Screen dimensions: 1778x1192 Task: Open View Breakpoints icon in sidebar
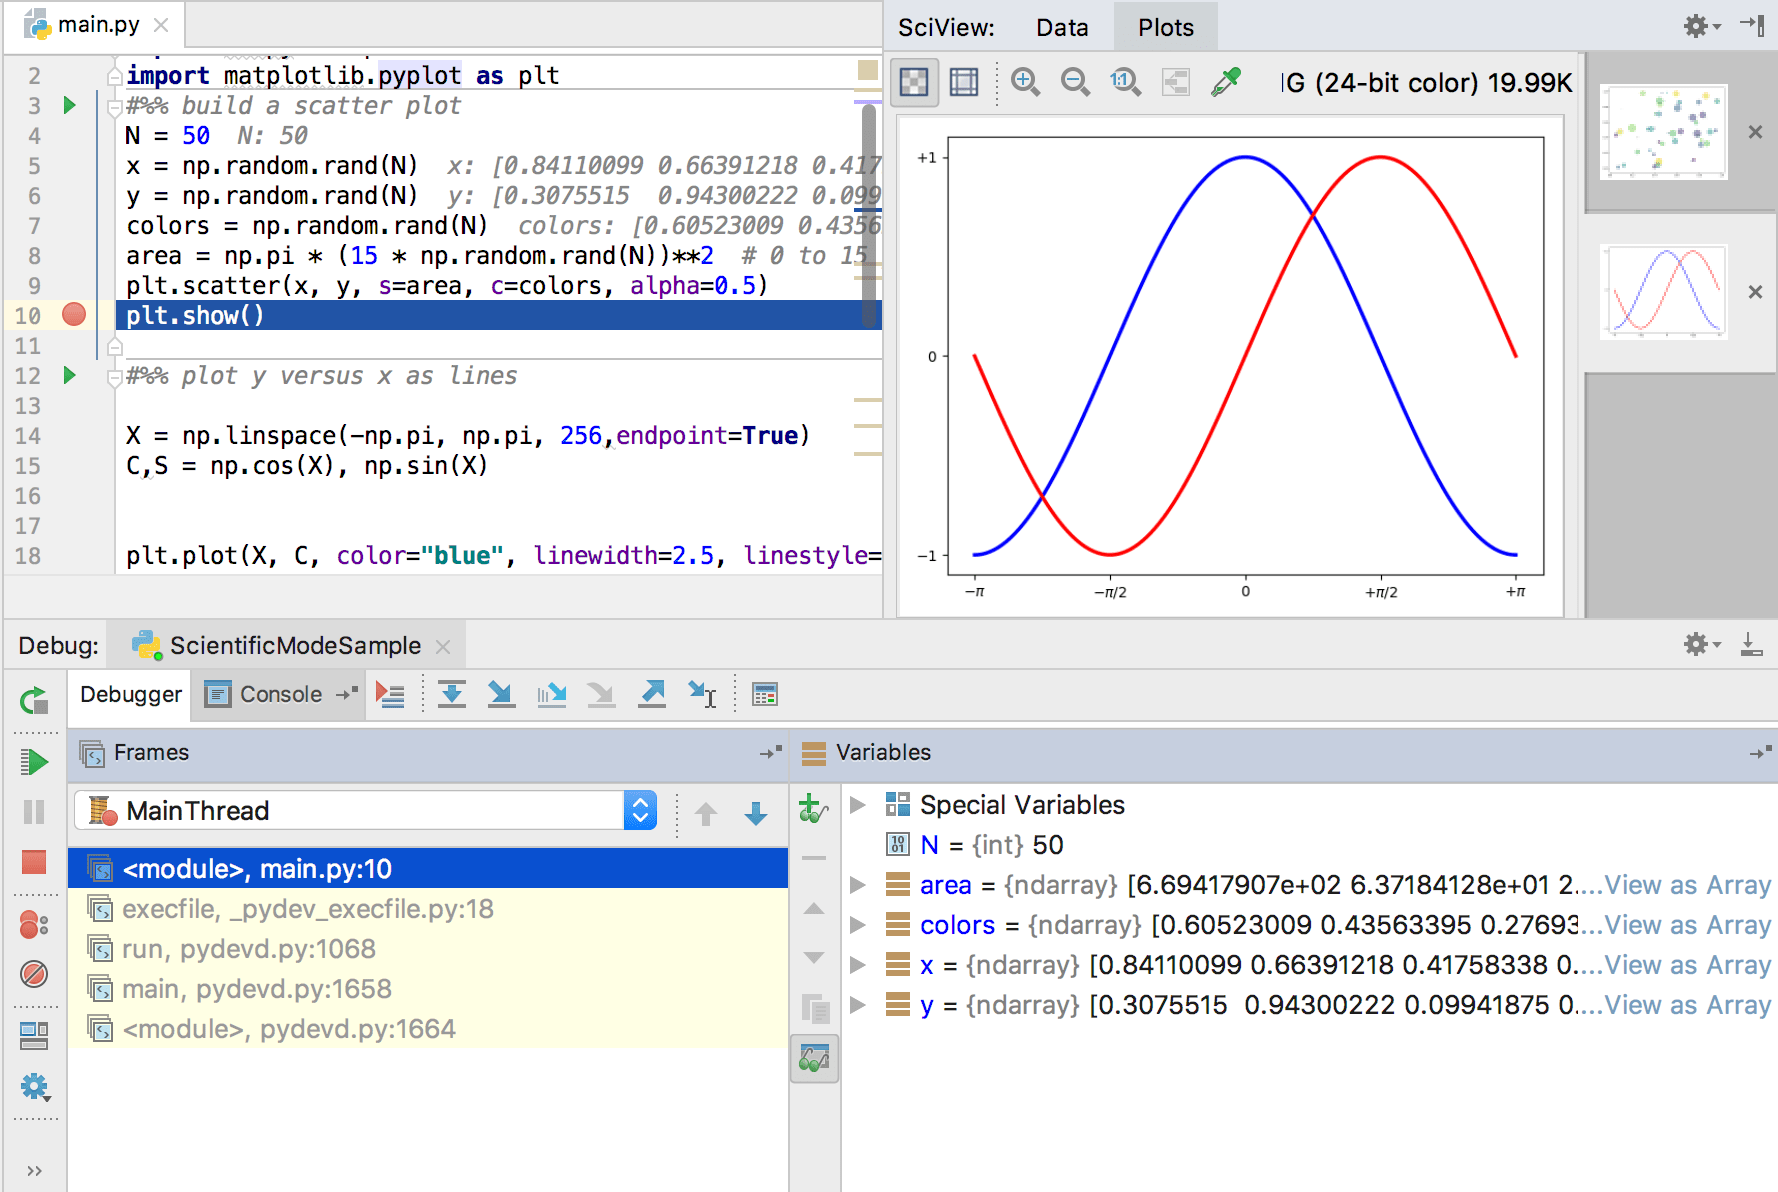point(34,925)
